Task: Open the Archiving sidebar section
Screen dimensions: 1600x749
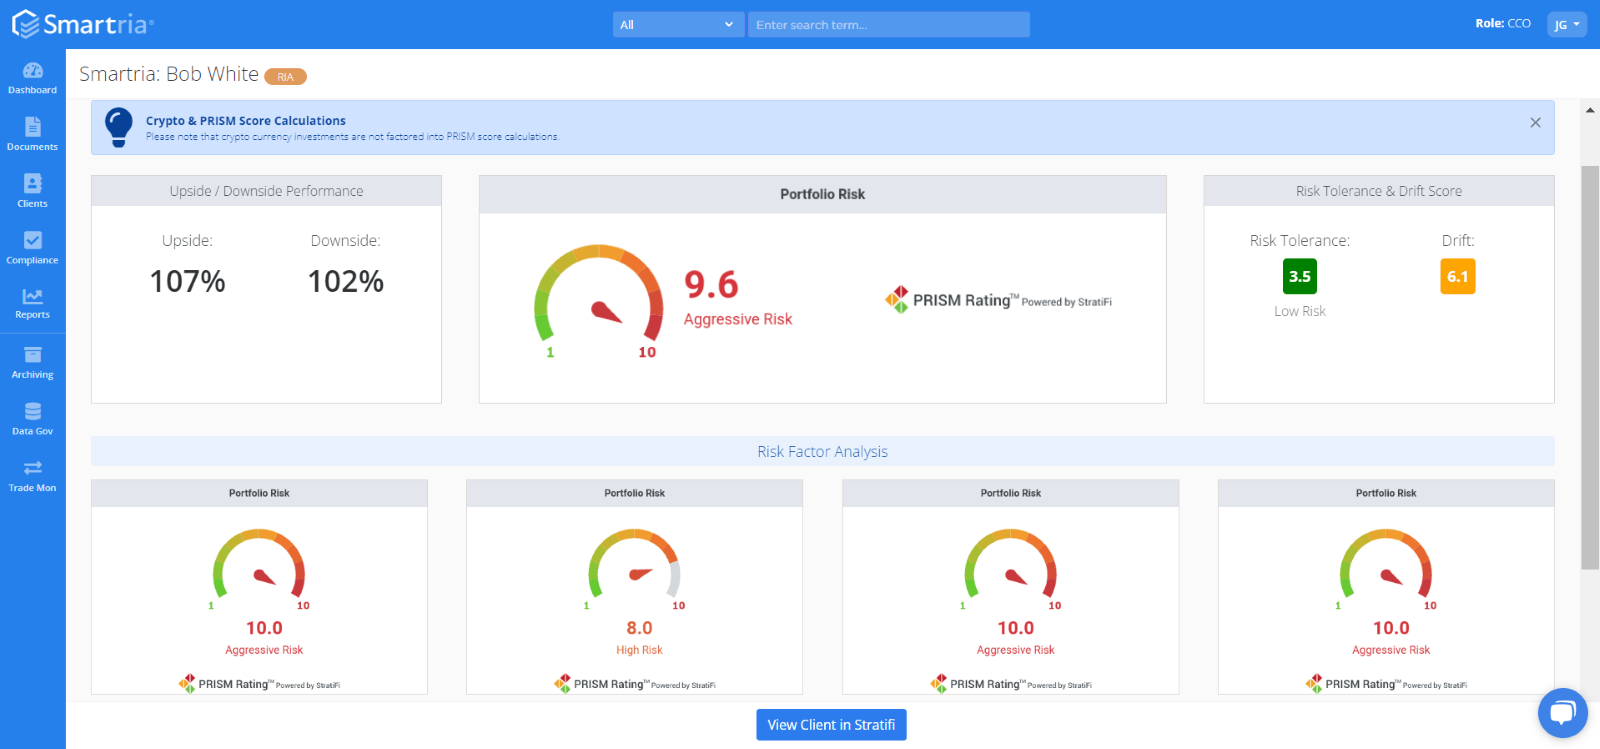Action: [32, 362]
